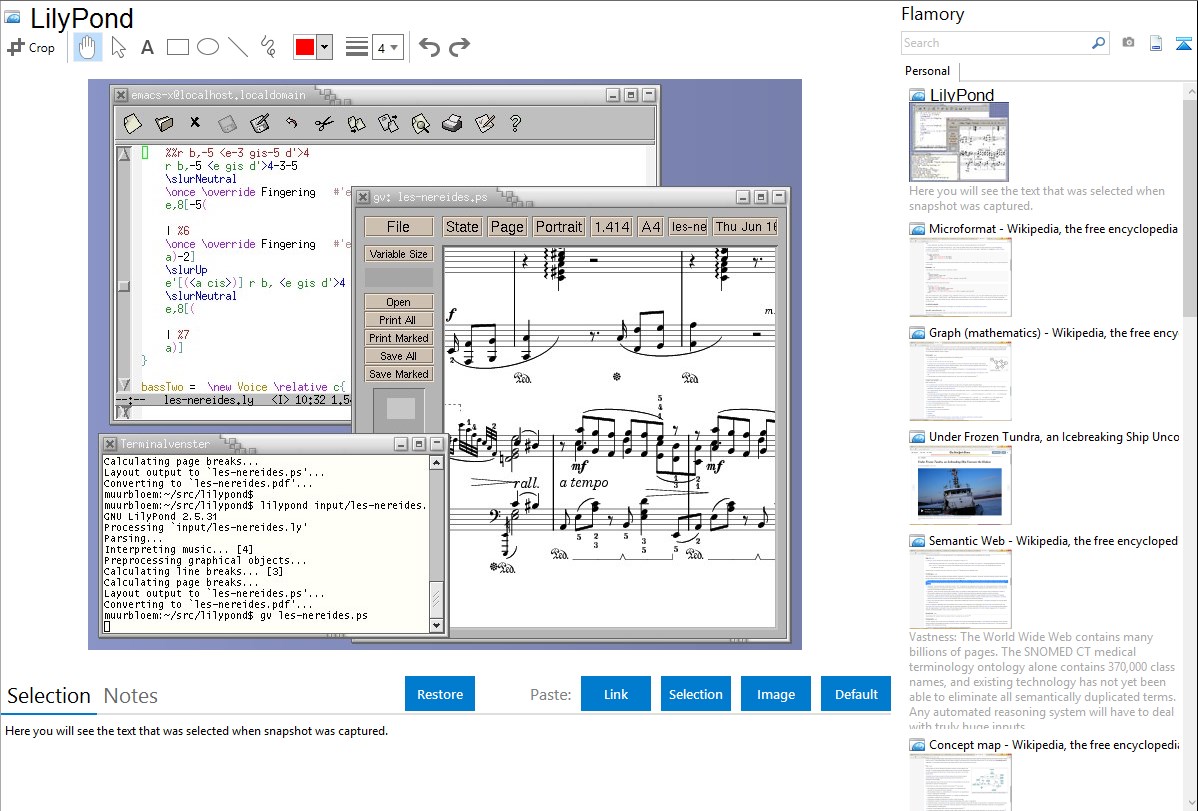Click the paste Link button
The height and width of the screenshot is (811, 1198).
(616, 694)
